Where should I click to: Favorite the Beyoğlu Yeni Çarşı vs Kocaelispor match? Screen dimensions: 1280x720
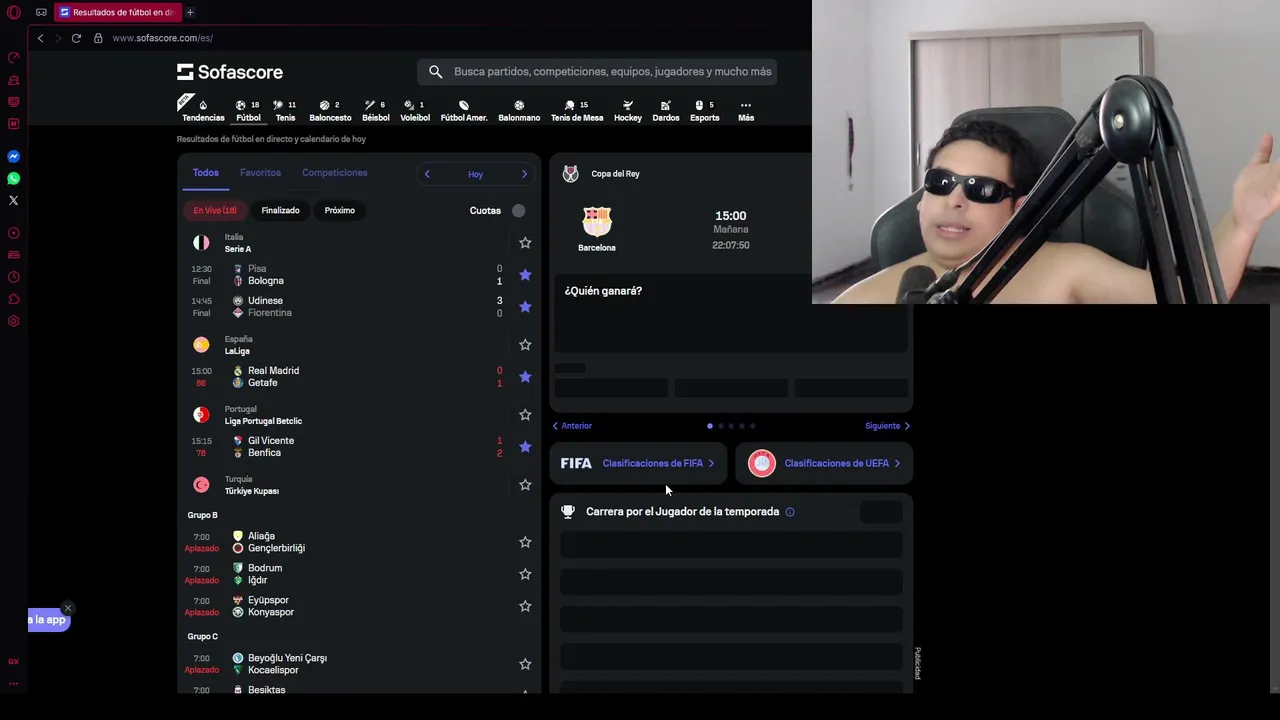[x=525, y=664]
